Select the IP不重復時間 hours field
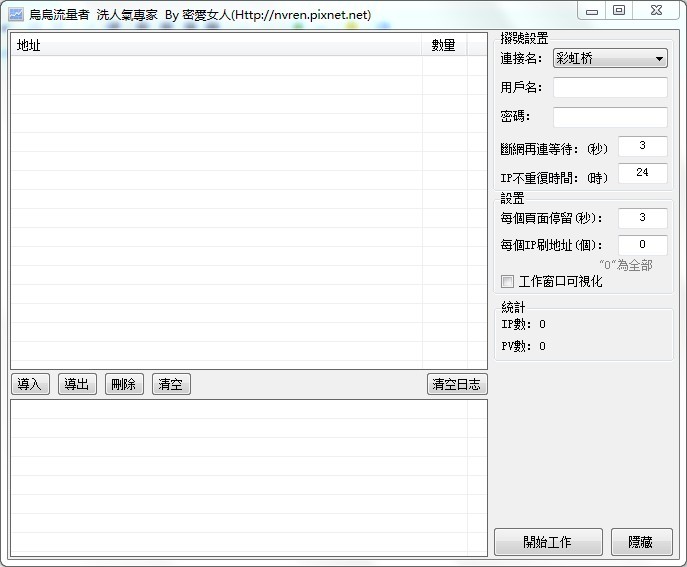This screenshot has width=687, height=567. pyautogui.click(x=643, y=173)
